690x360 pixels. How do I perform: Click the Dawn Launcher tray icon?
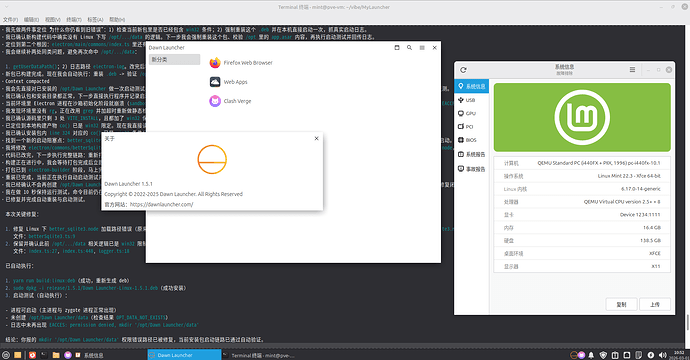point(574,355)
